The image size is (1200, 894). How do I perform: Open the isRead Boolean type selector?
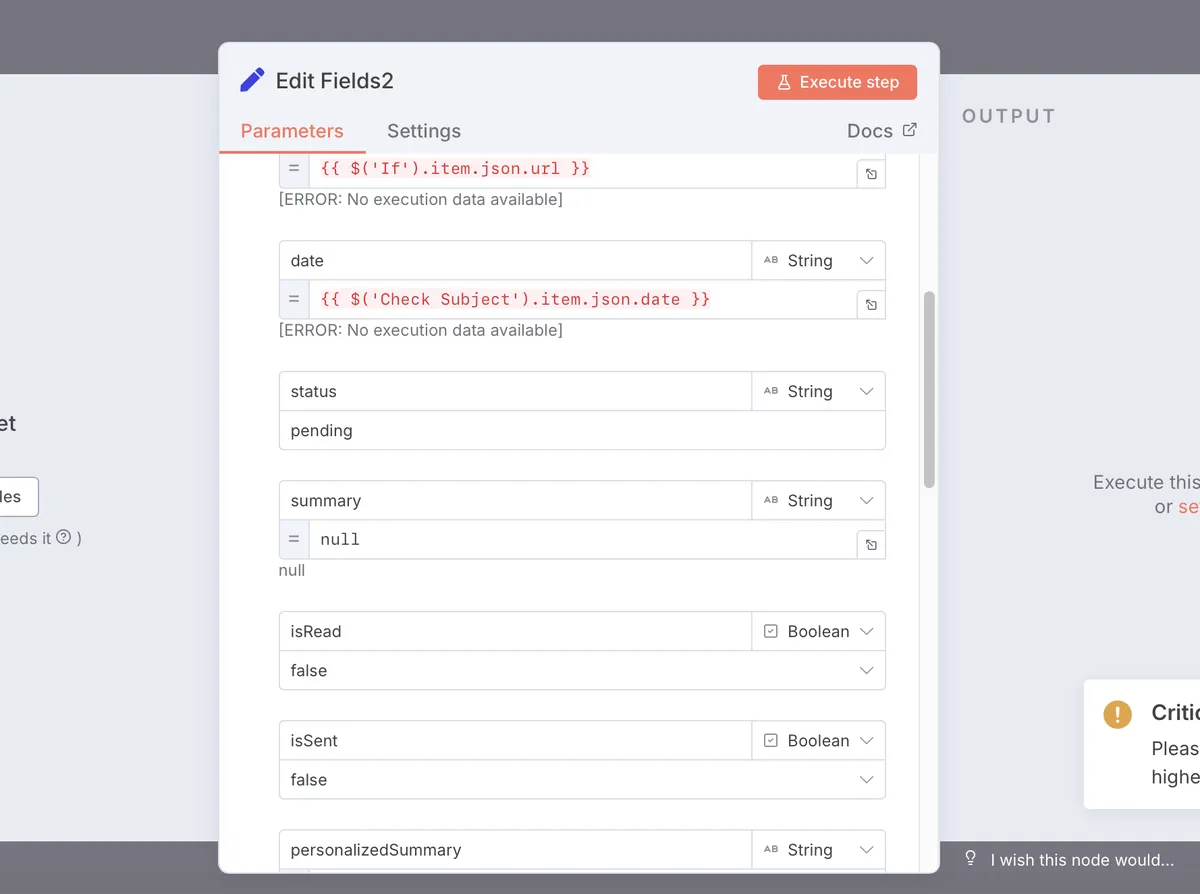pos(818,632)
